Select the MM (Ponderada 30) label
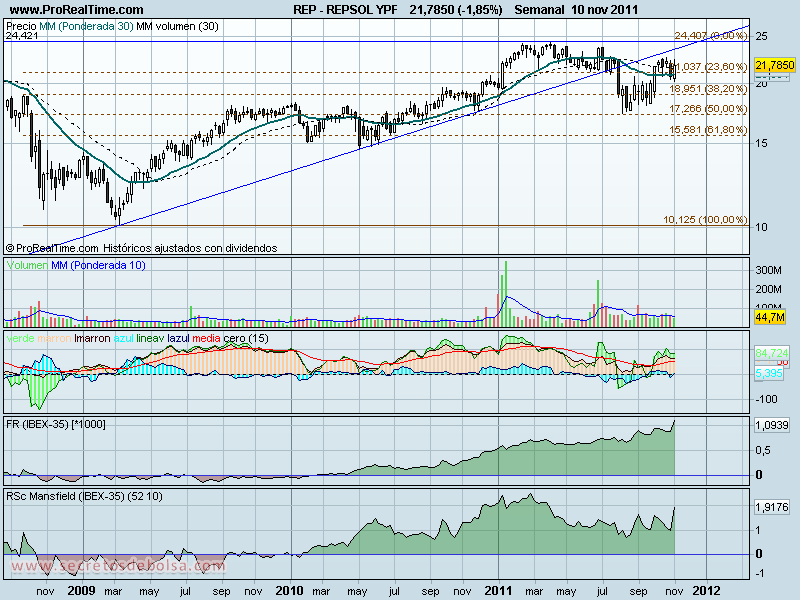Screen dimensions: 800x600 86,26
